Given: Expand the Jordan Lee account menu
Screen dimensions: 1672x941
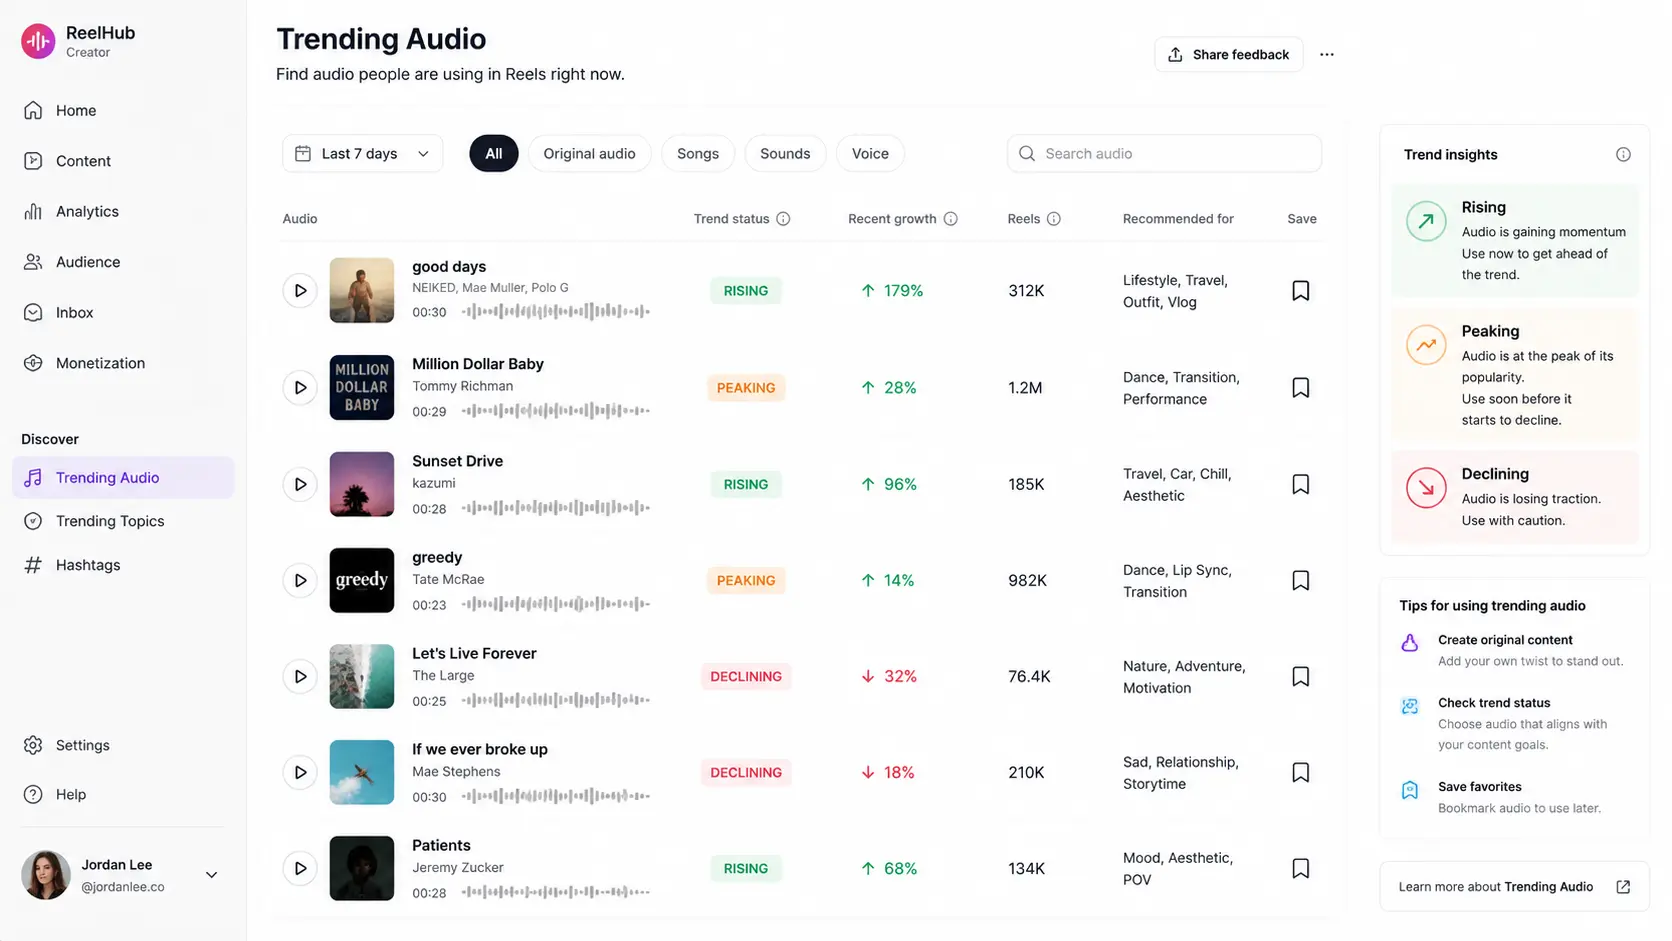Looking at the screenshot, I should [x=211, y=875].
